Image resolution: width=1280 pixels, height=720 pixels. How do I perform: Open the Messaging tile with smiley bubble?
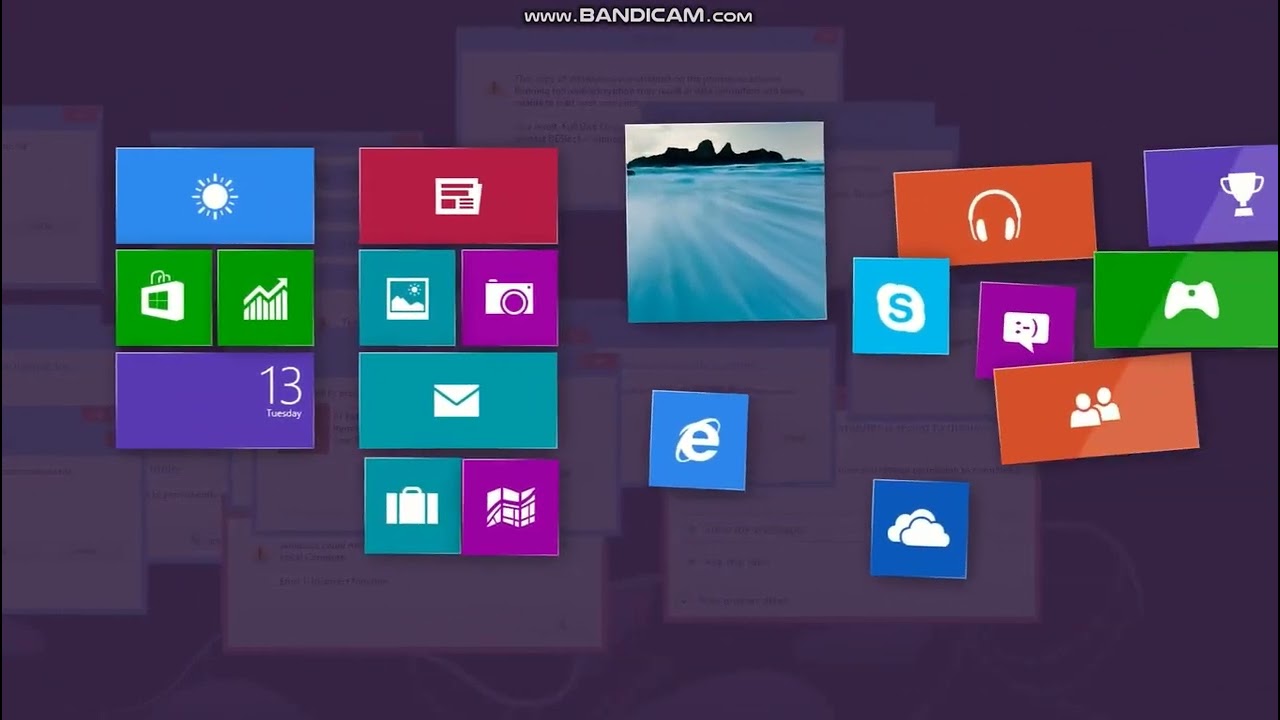pyautogui.click(x=1026, y=330)
